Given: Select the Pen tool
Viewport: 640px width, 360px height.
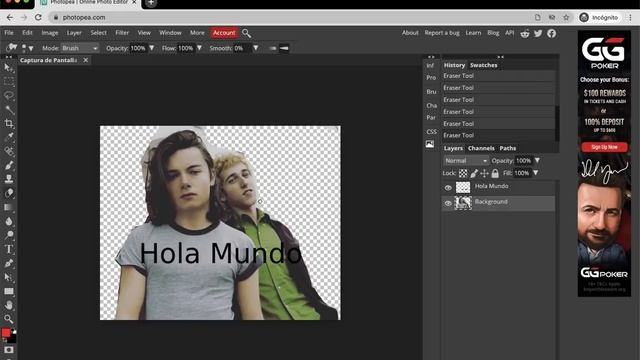Looking at the screenshot, I should [9, 263].
